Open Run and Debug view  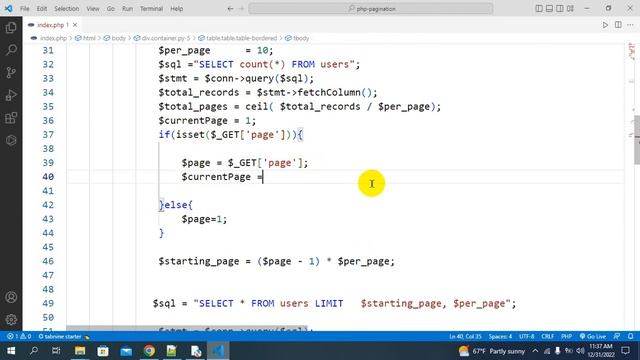[11, 95]
